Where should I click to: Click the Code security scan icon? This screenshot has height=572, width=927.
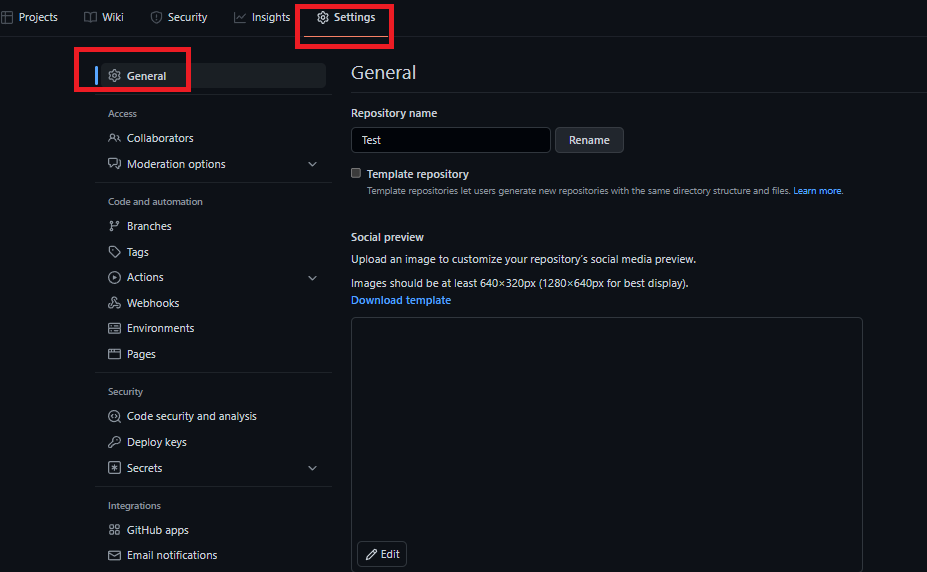click(114, 416)
